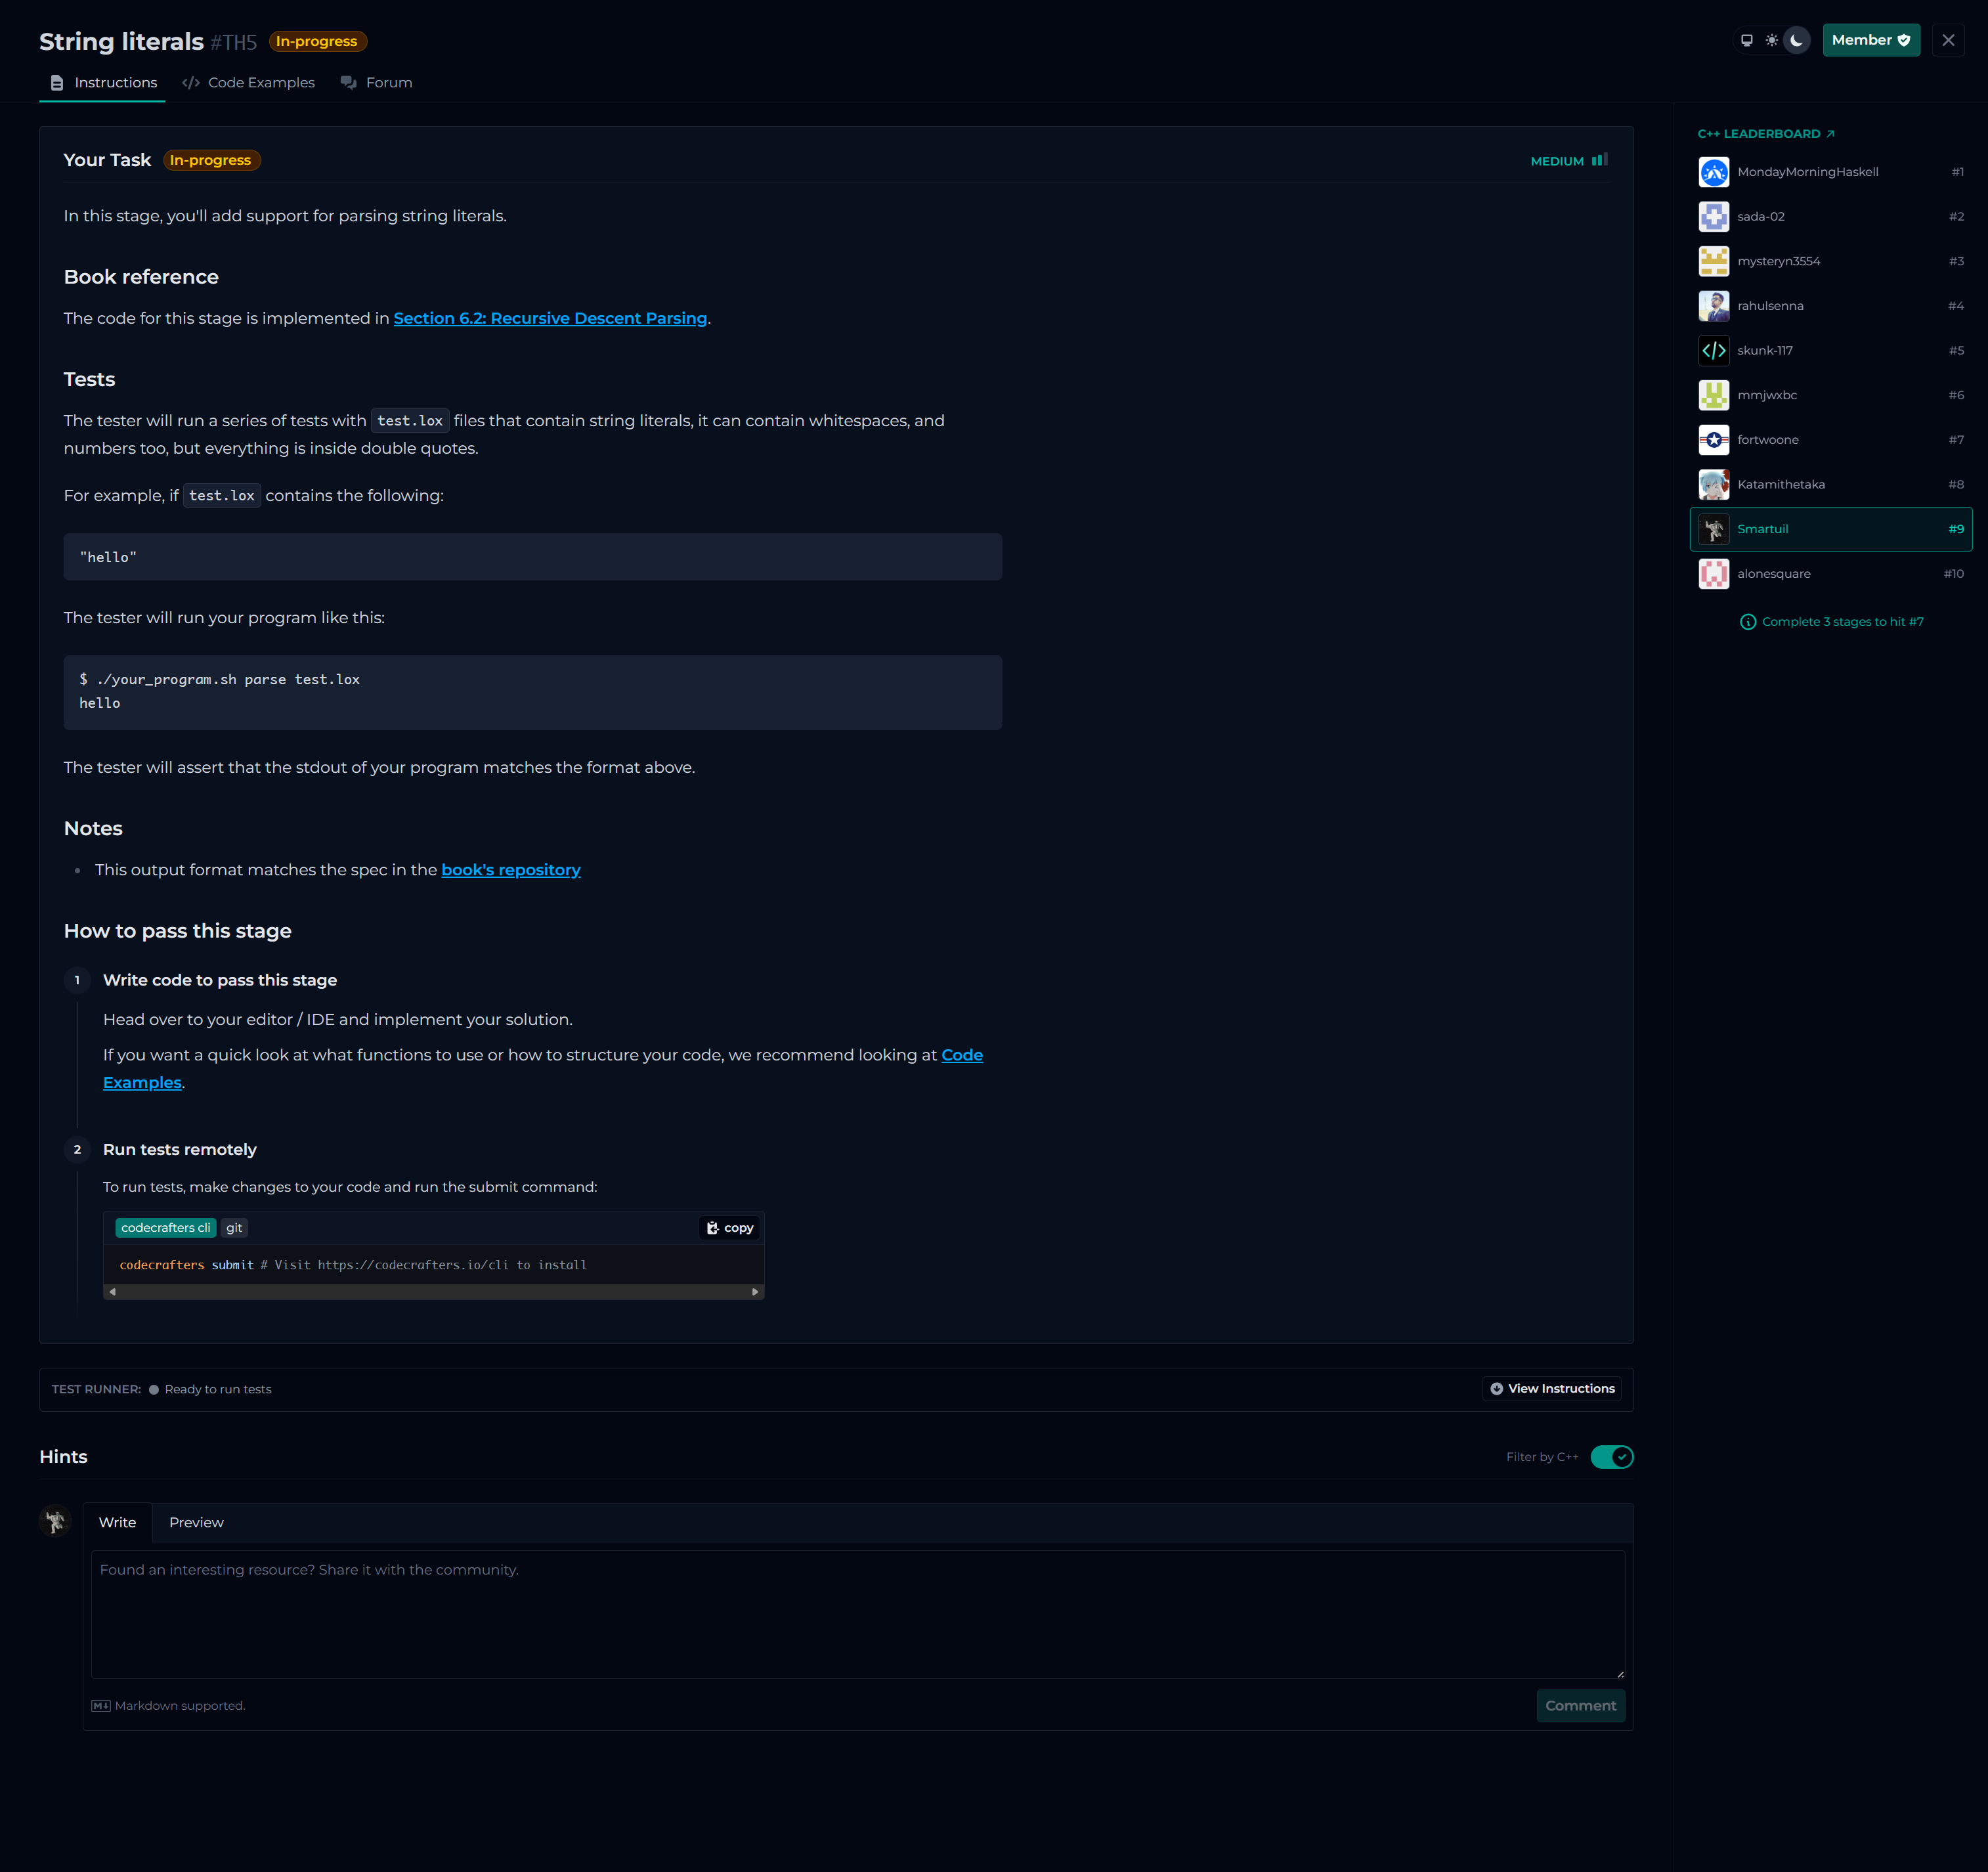Click the MEDIUM difficulty bar indicator
1988x1872 pixels.
[x=1599, y=160]
